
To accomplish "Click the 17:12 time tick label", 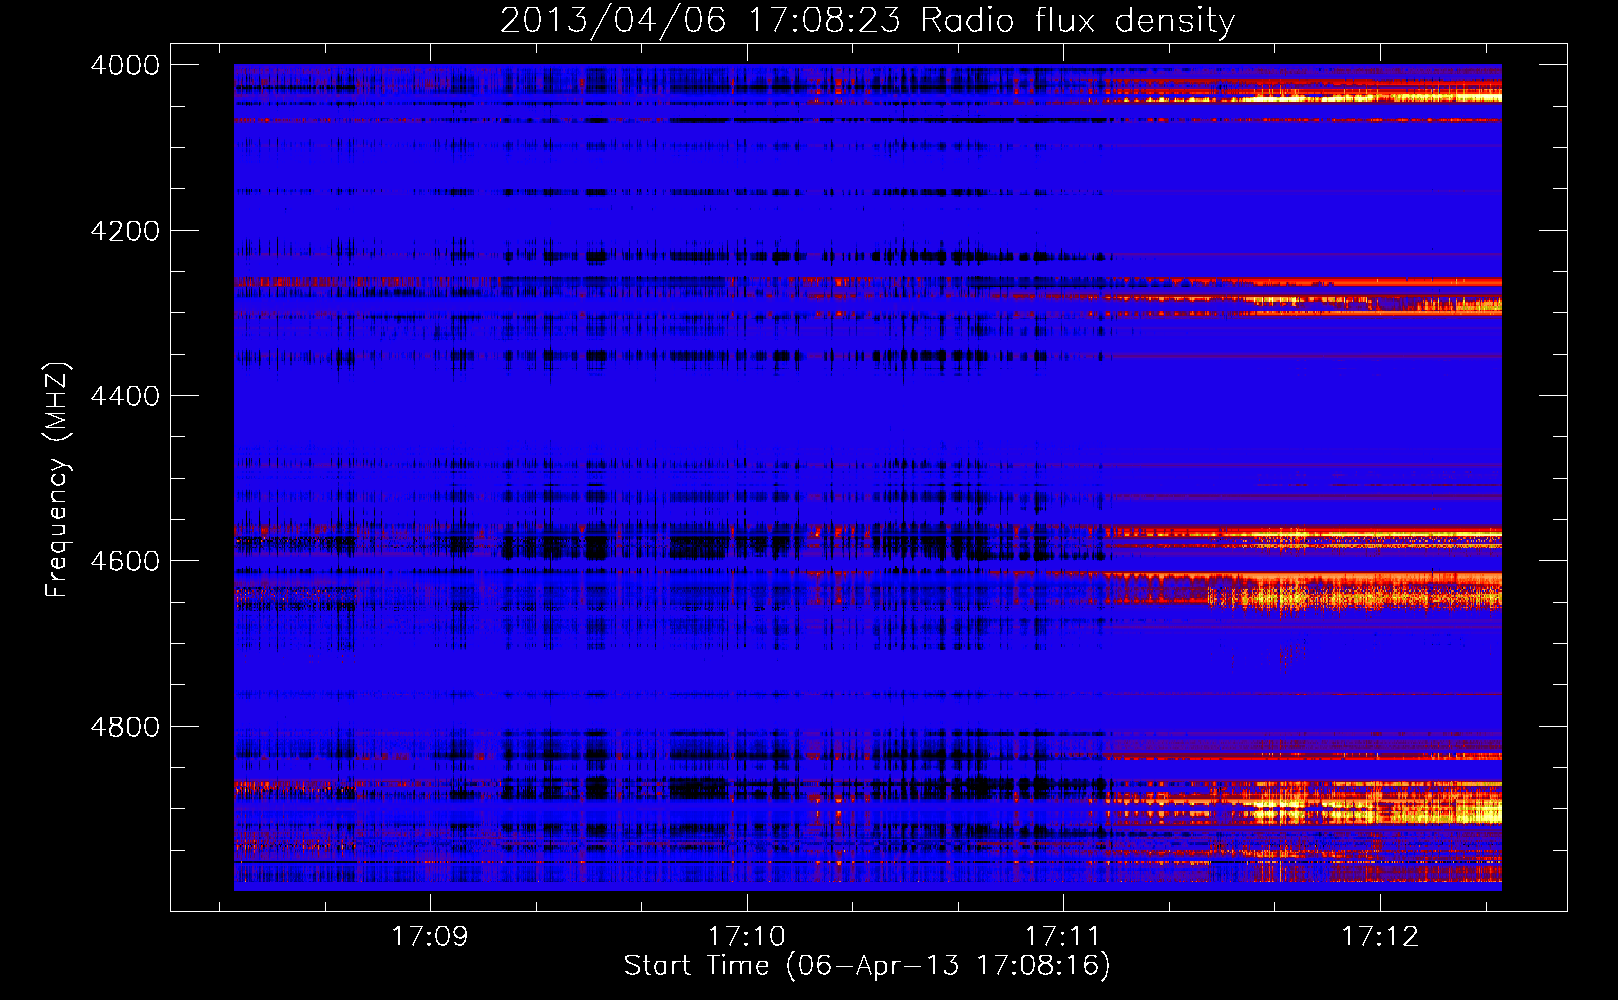I will tap(1380, 936).
